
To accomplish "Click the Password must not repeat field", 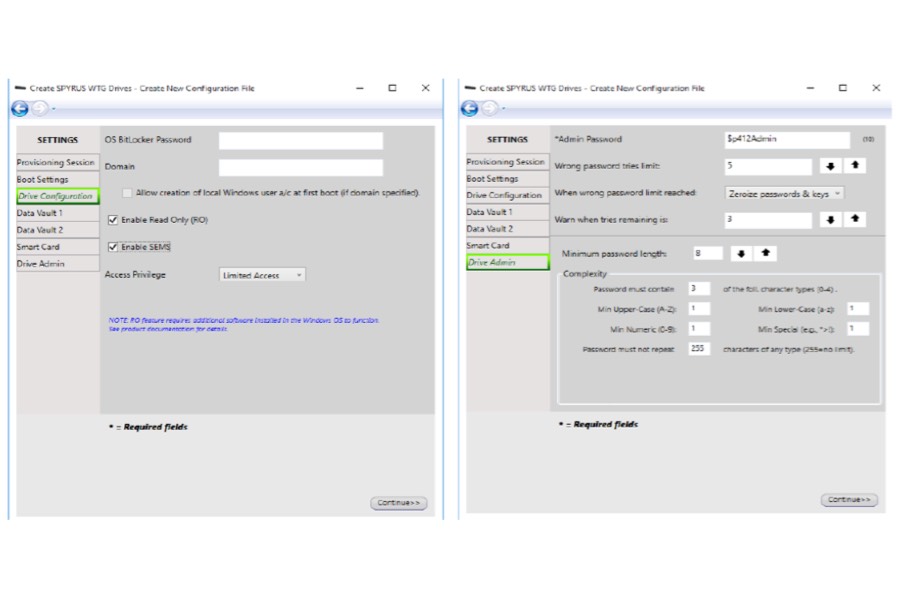I will click(699, 349).
